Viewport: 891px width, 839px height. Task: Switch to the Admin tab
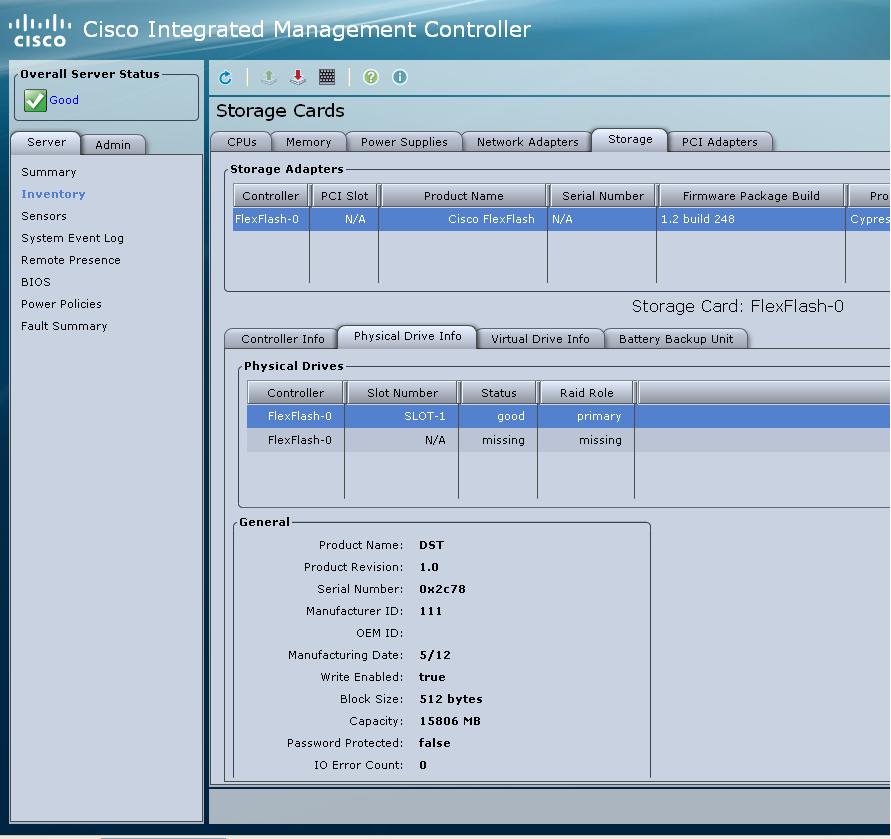point(113,144)
